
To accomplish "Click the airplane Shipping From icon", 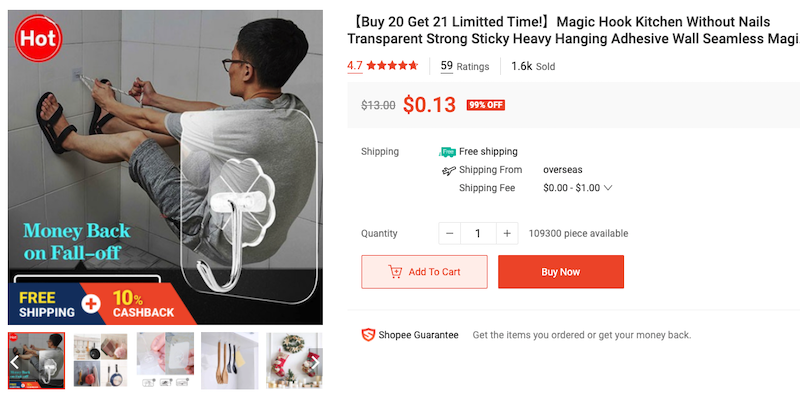I will tap(448, 170).
